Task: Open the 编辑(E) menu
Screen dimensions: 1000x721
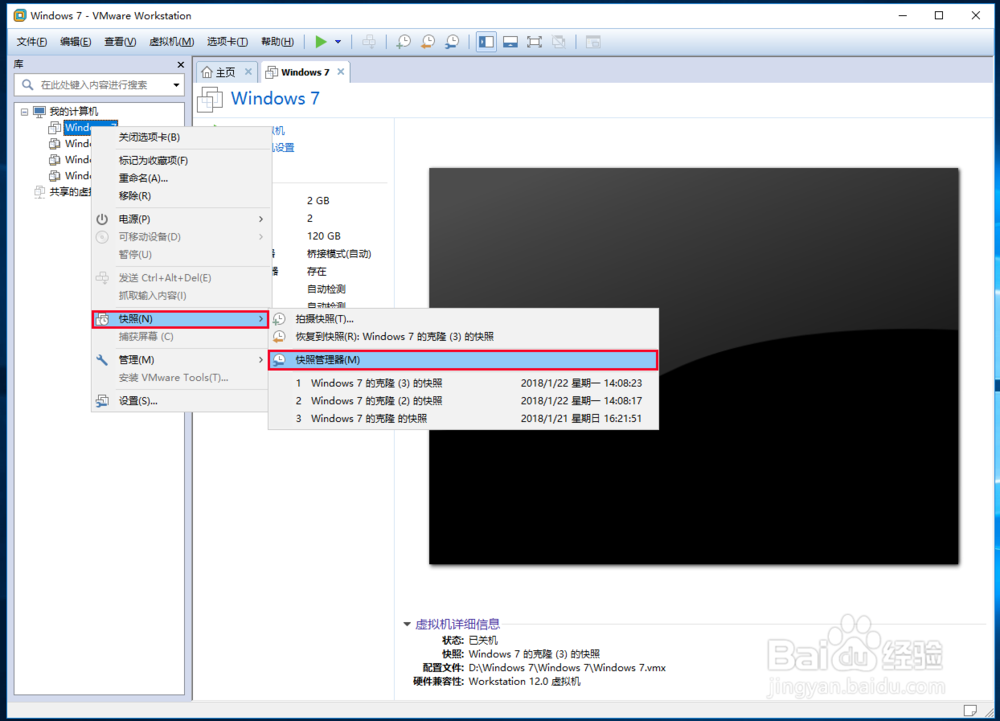Action: coord(75,42)
